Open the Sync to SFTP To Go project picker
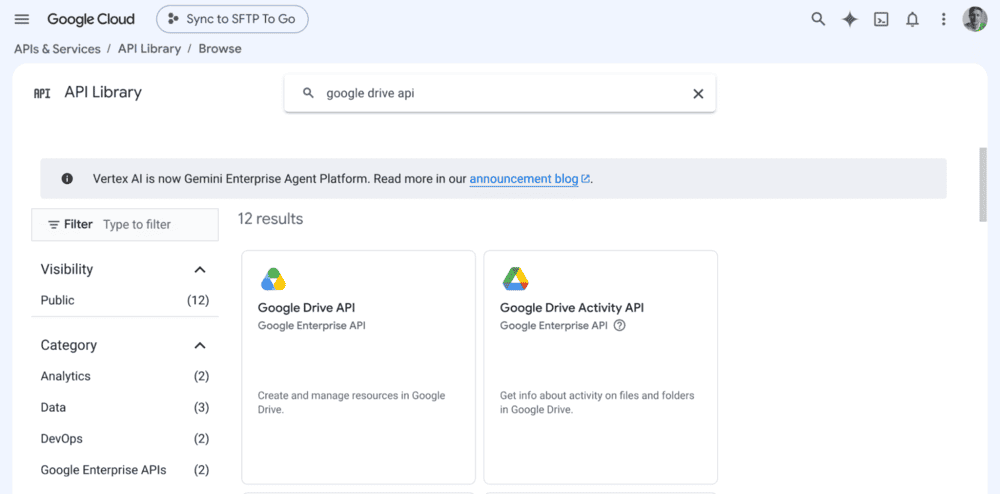Viewport: 1000px width, 494px height. (232, 19)
